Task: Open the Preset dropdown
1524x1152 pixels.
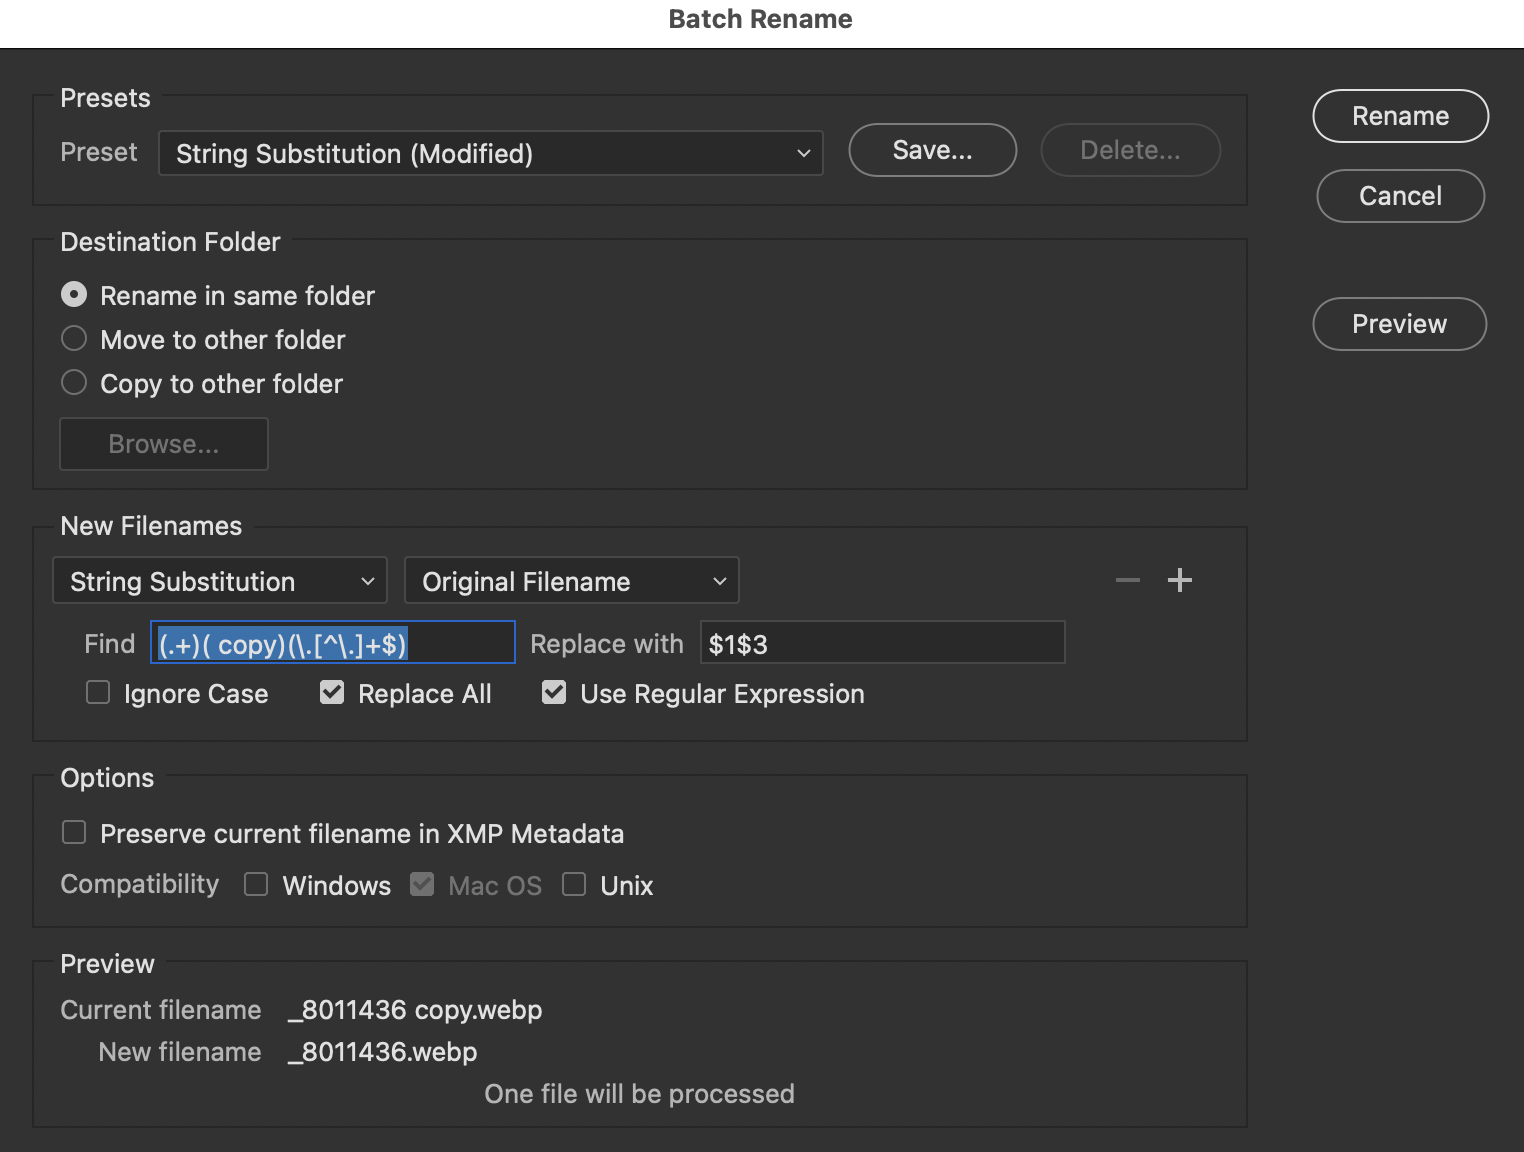Action: (490, 153)
